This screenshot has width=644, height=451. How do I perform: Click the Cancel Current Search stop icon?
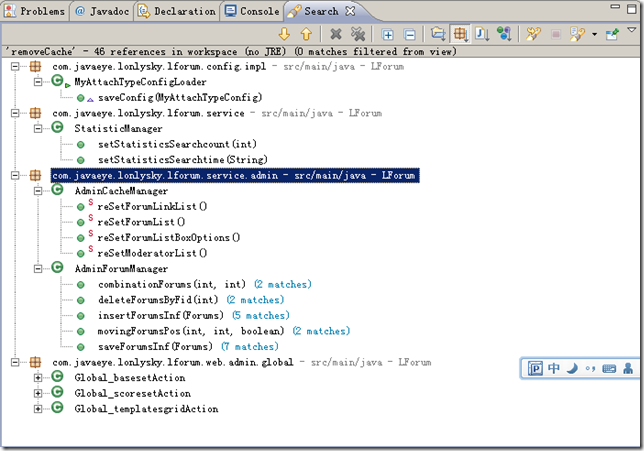pos(556,34)
